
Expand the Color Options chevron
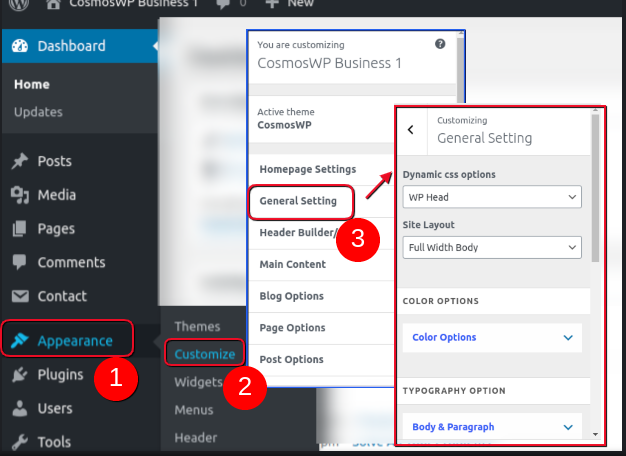(x=568, y=338)
